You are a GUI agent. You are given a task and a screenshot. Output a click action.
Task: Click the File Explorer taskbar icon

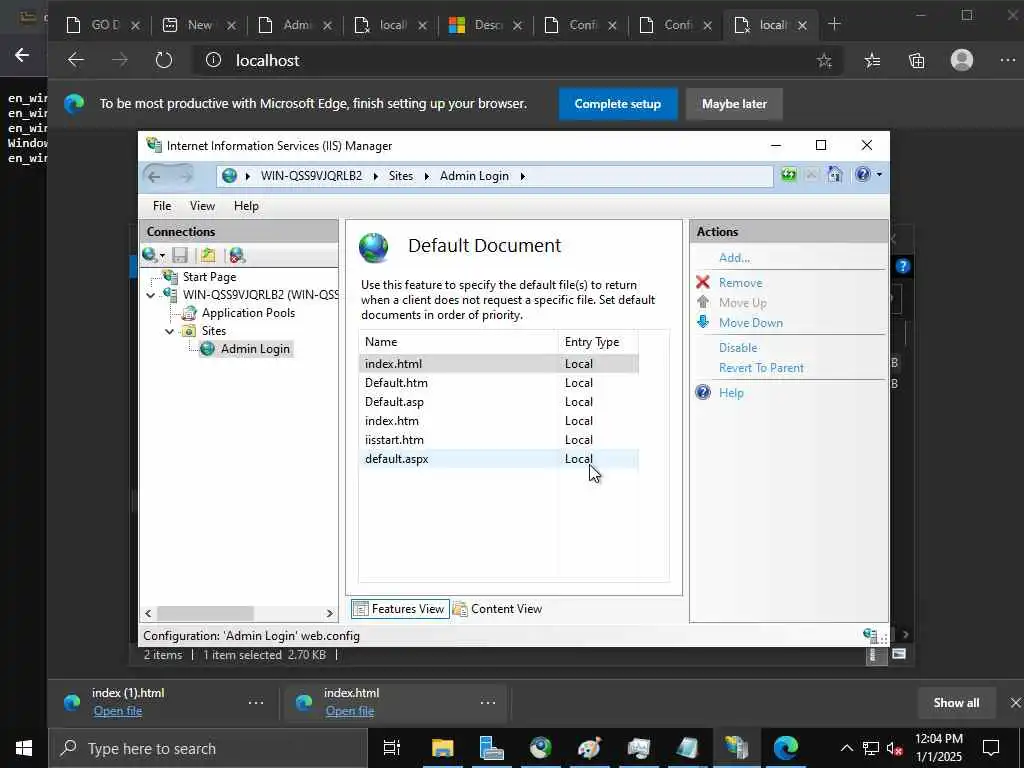[x=442, y=748]
